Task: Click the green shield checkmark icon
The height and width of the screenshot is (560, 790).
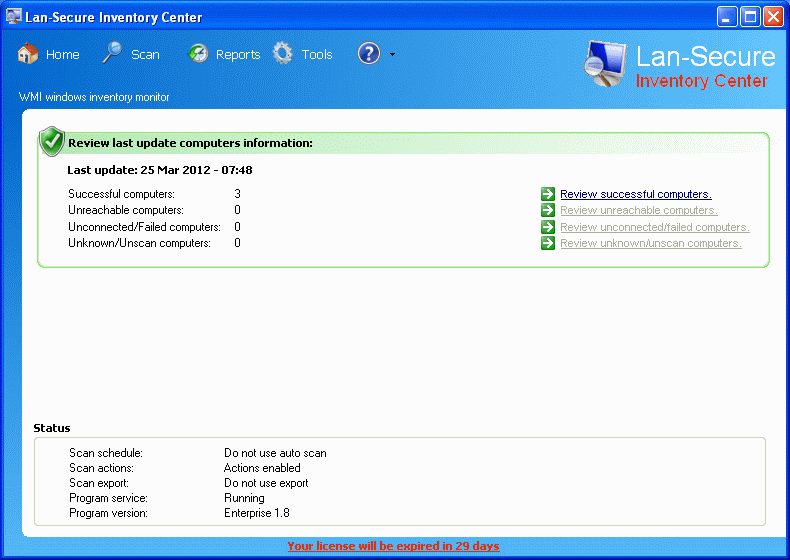Action: 52,141
